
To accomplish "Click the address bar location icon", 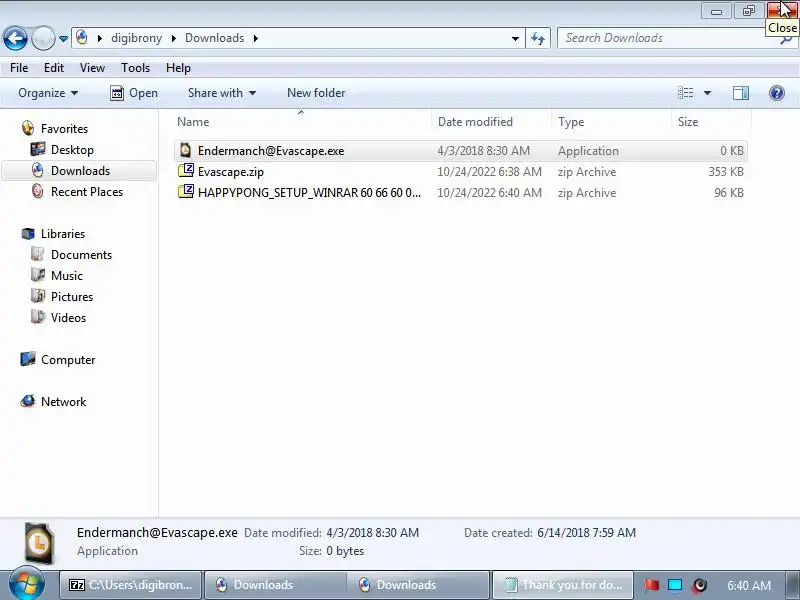I will pyautogui.click(x=82, y=38).
